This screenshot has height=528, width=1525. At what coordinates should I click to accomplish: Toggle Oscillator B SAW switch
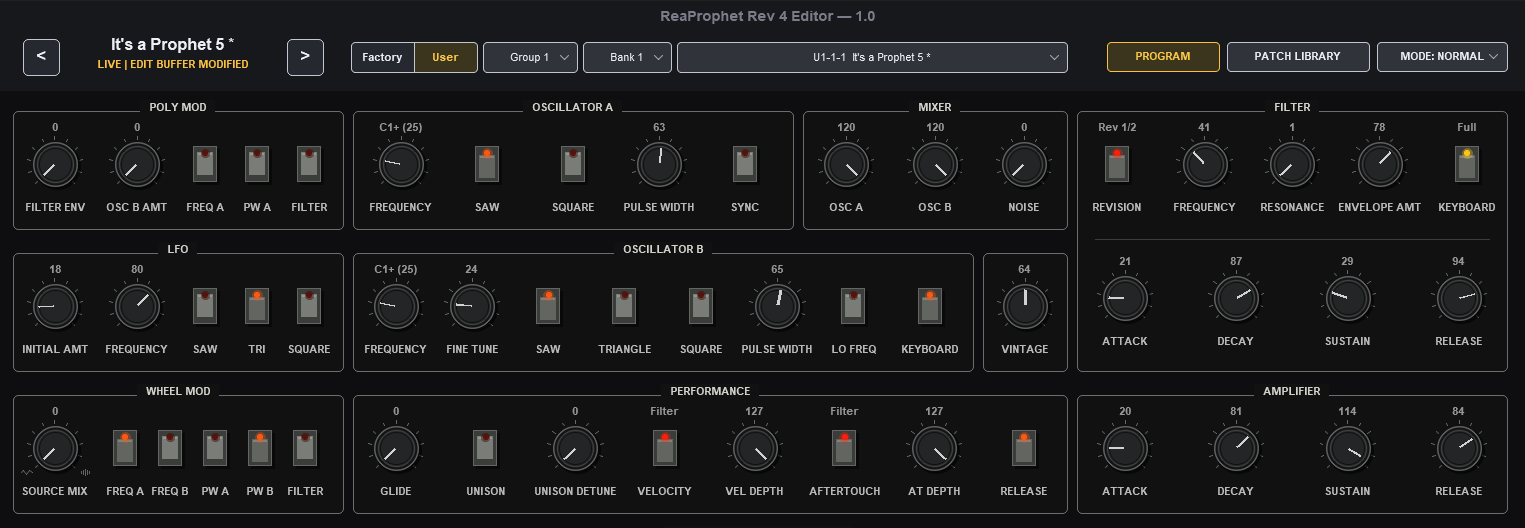pyautogui.click(x=548, y=305)
